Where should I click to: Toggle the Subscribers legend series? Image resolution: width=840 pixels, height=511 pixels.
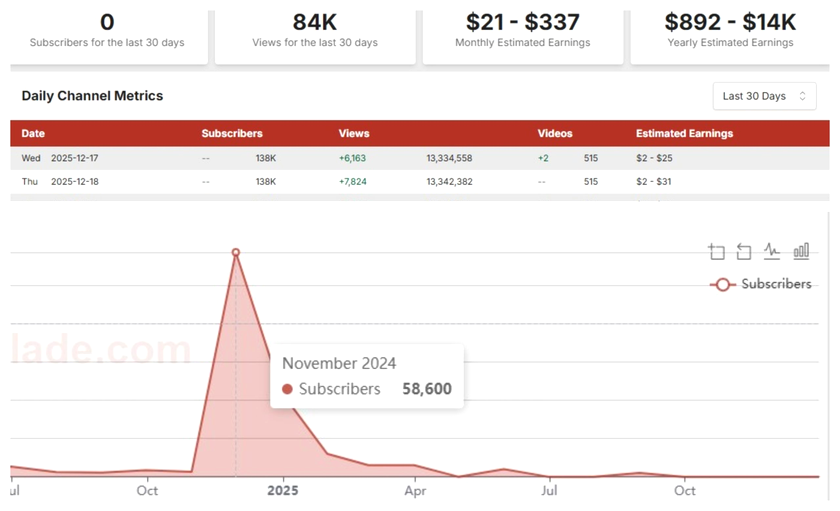click(761, 284)
